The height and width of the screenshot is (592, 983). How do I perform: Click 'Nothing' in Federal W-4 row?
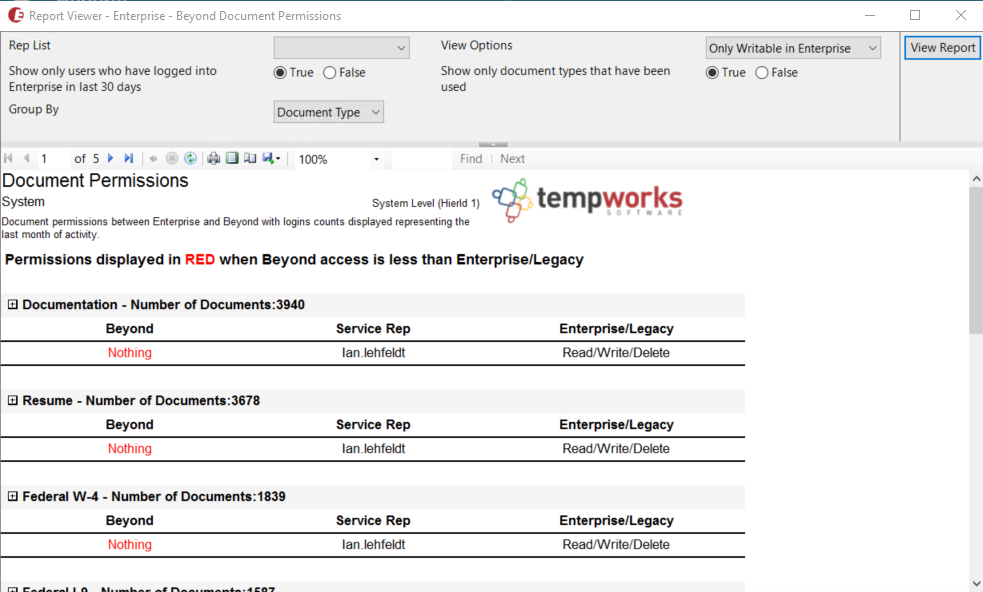click(x=130, y=545)
